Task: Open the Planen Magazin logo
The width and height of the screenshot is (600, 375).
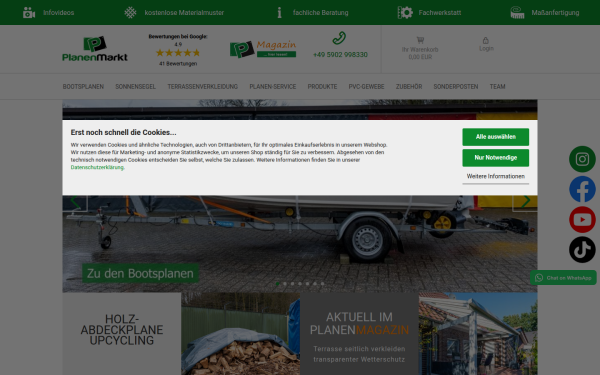Action: click(263, 49)
